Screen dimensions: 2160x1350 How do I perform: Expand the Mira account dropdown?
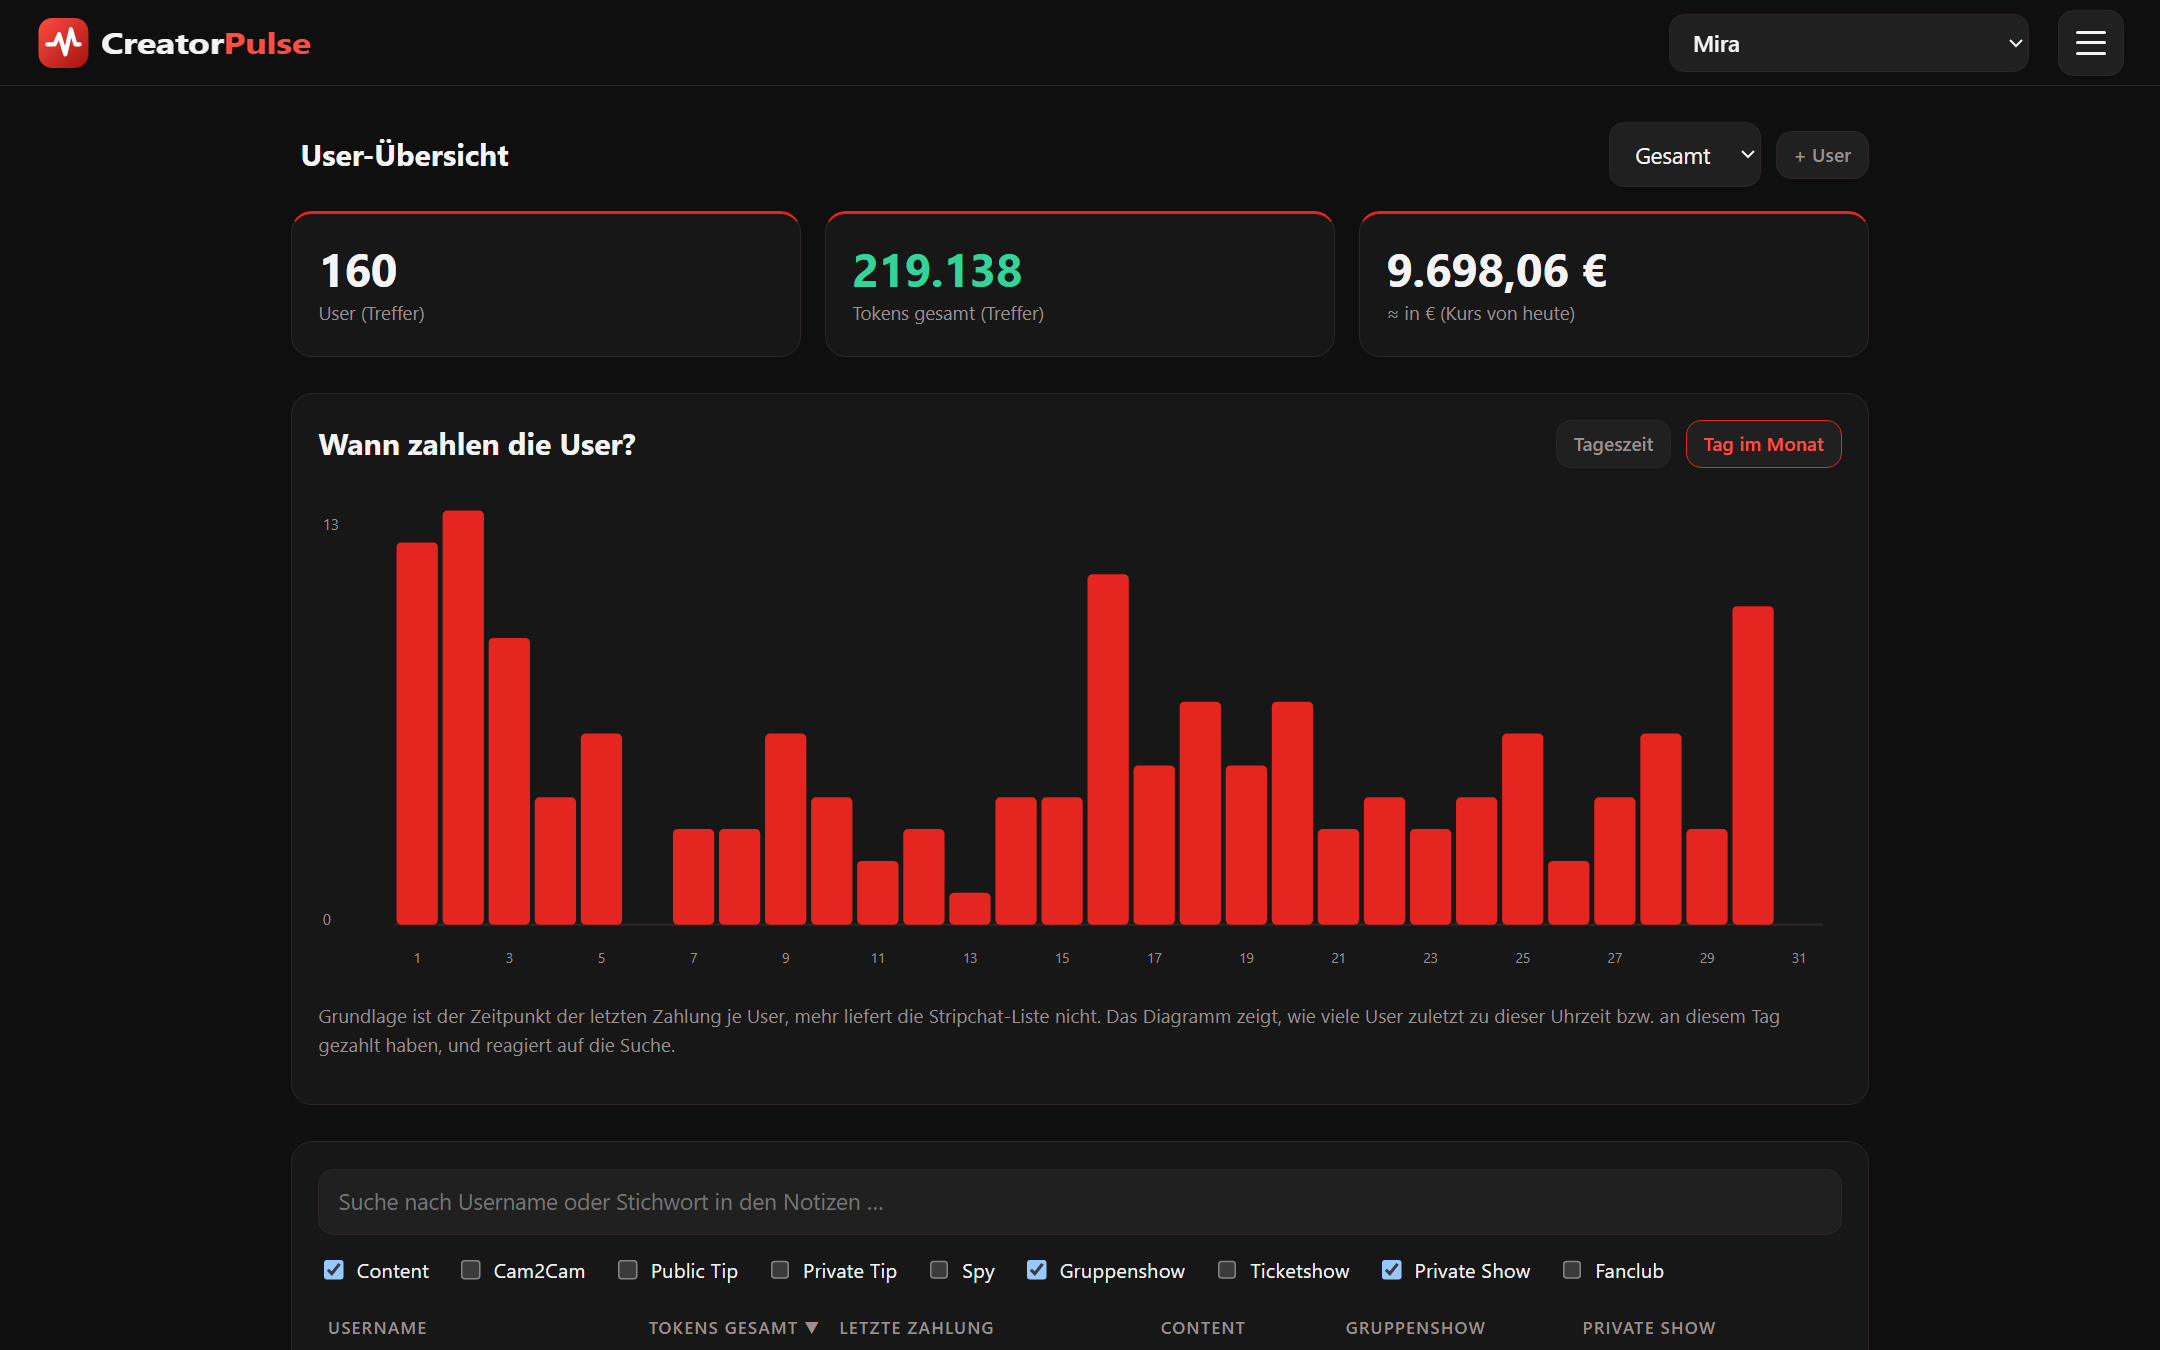click(1848, 43)
